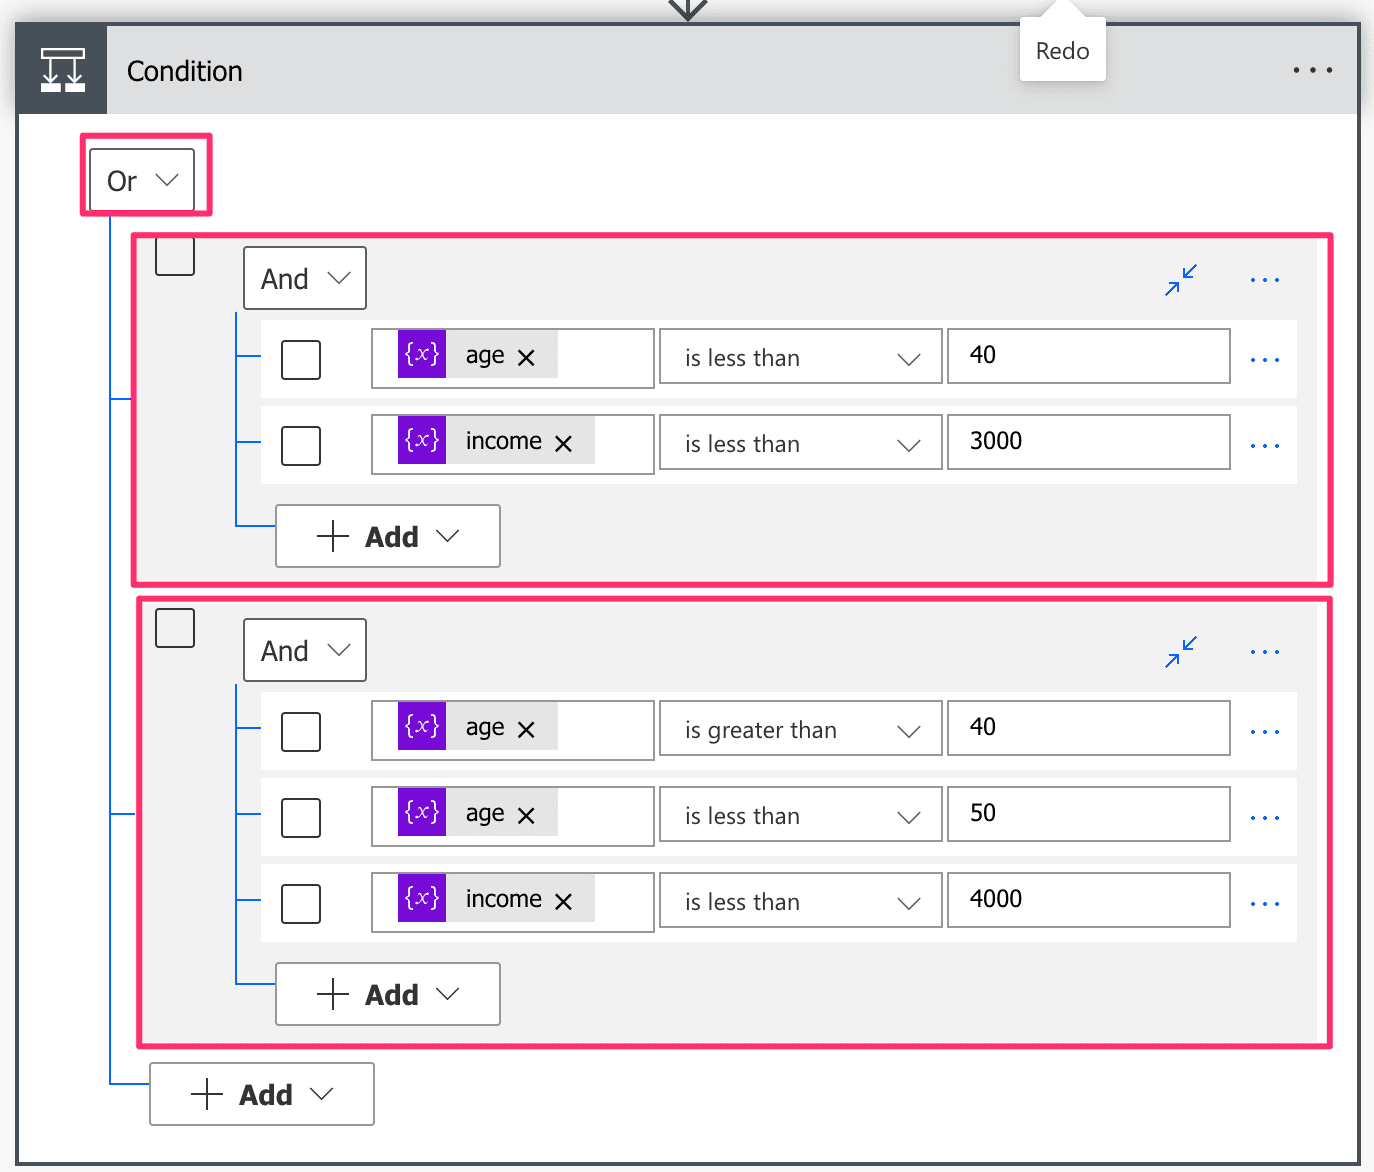Collapse the first And group
The height and width of the screenshot is (1172, 1374).
coord(1180,280)
